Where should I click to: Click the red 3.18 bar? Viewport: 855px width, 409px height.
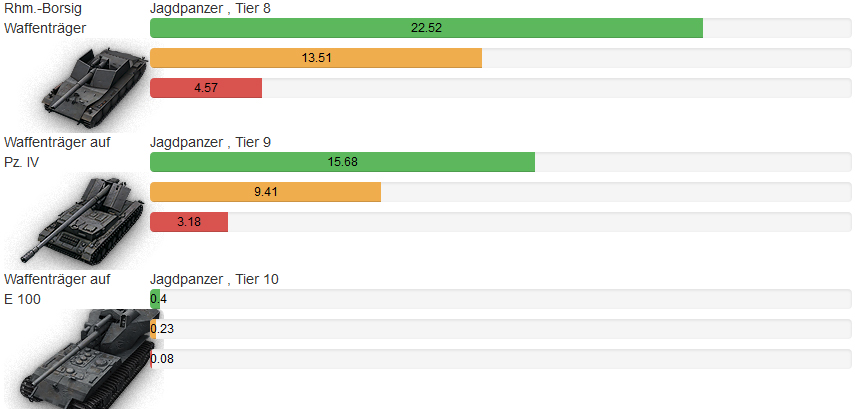pyautogui.click(x=189, y=222)
